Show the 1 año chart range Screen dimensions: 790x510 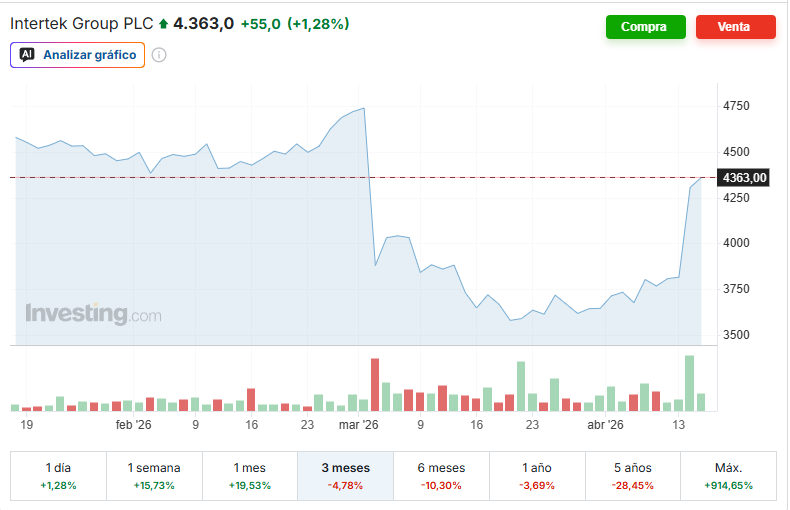pos(537,476)
